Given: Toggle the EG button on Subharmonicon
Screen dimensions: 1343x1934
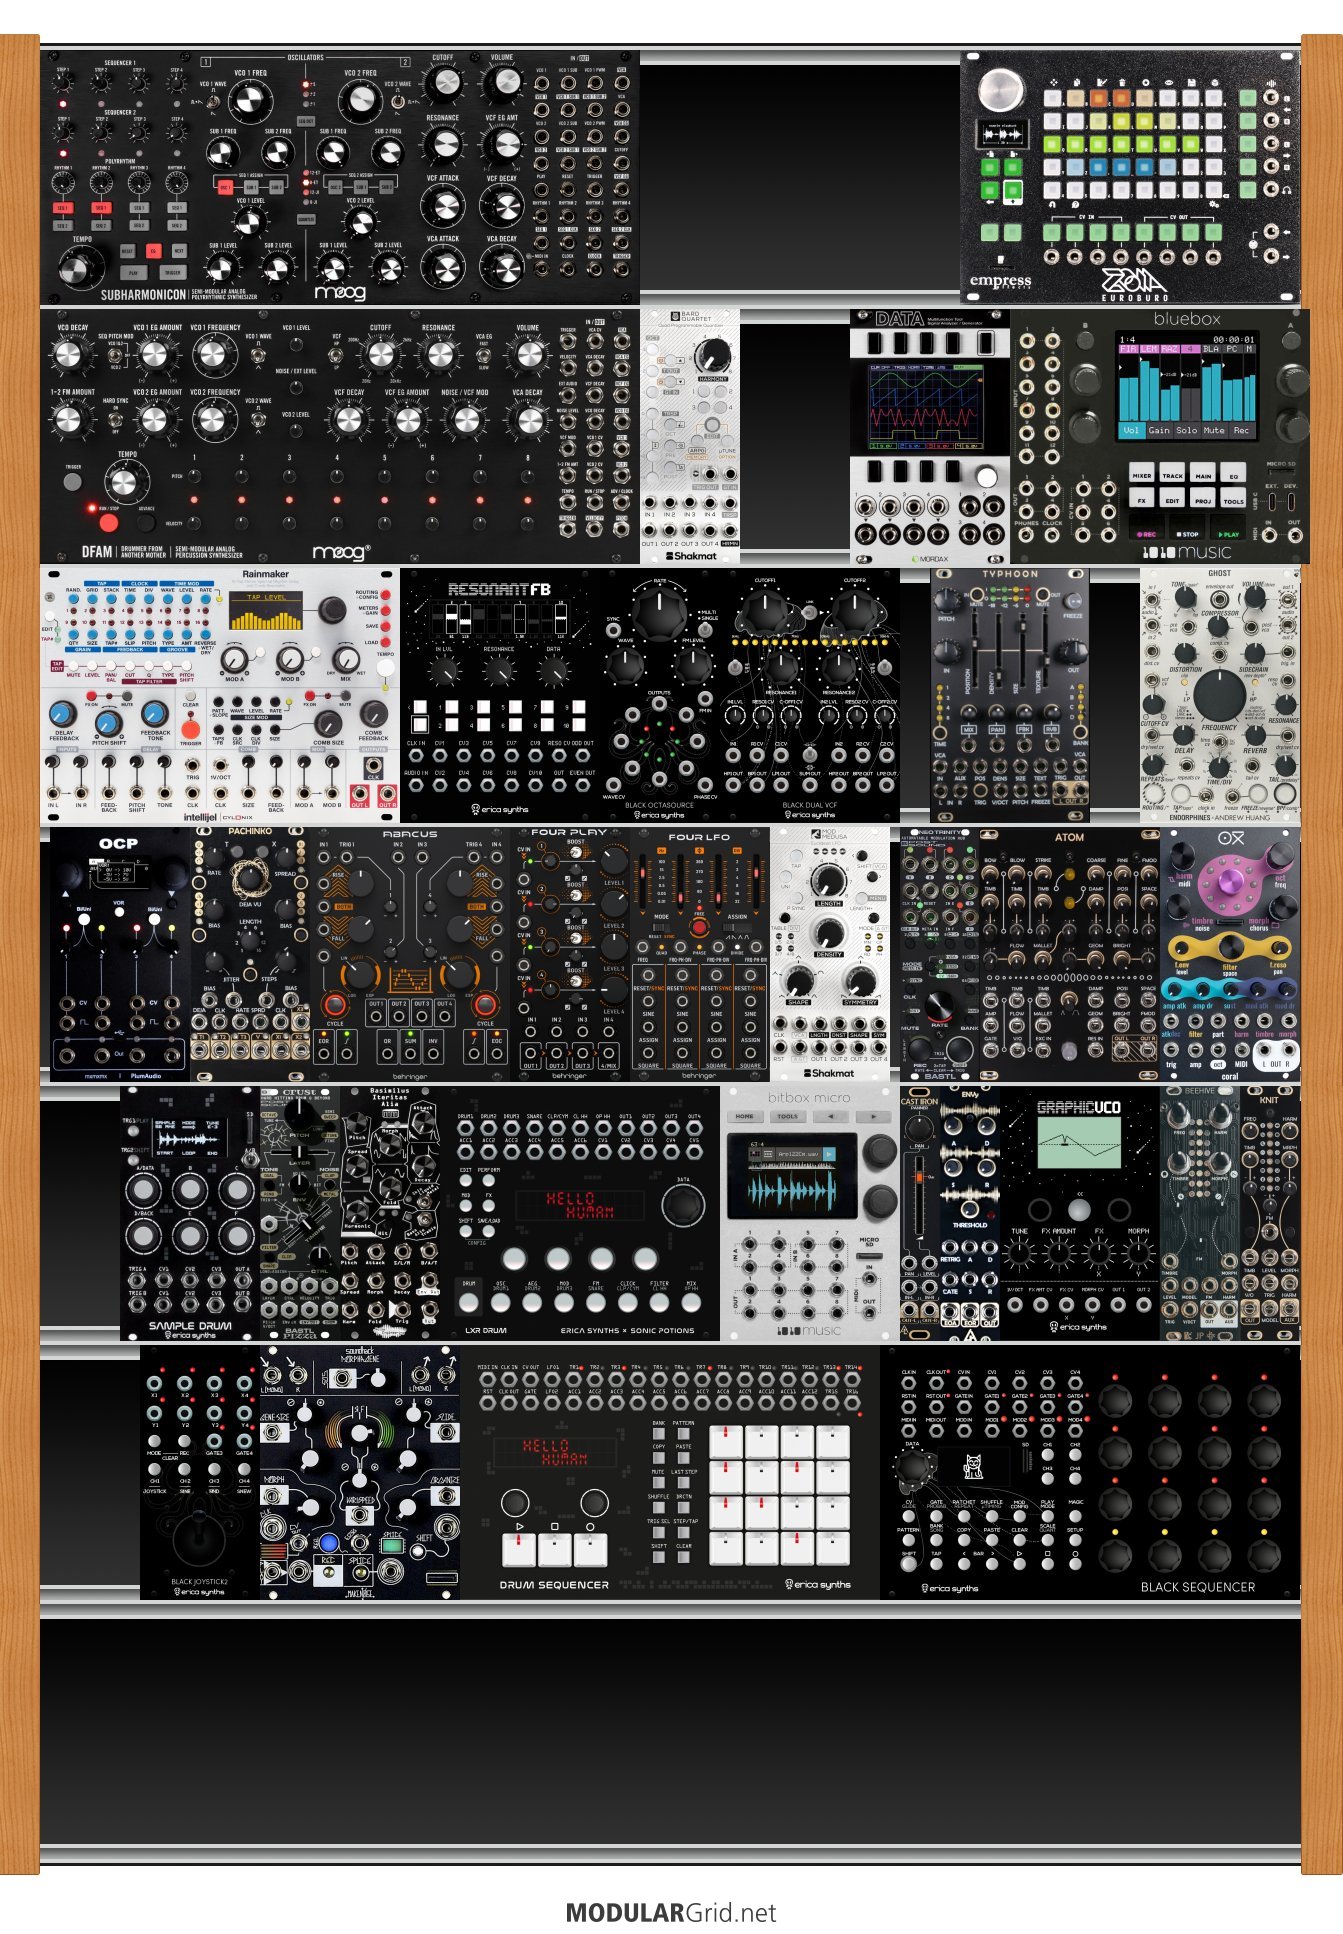Looking at the screenshot, I should (153, 251).
